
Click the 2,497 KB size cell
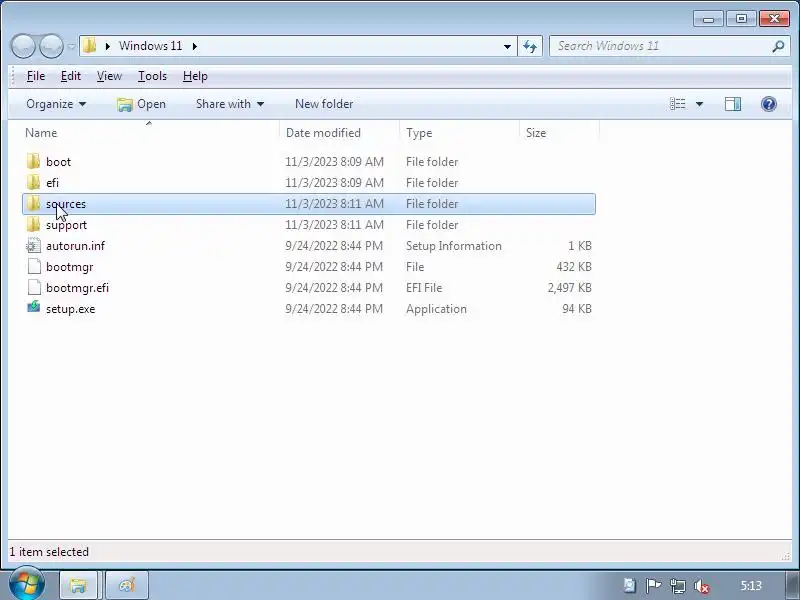pos(569,288)
